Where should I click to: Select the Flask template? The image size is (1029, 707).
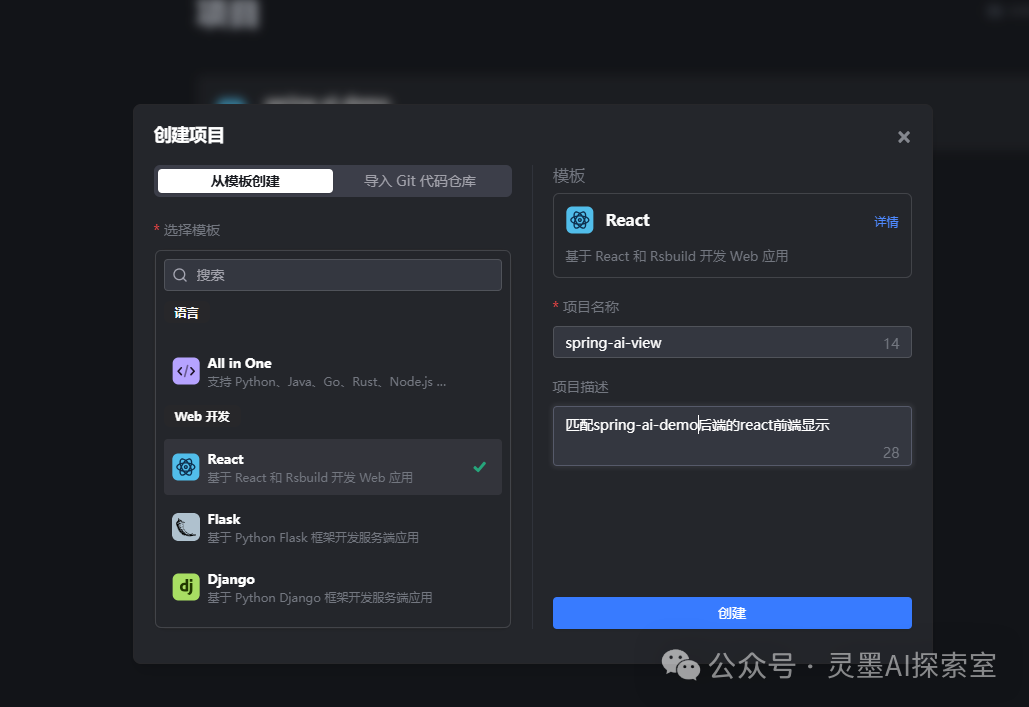pyautogui.click(x=333, y=527)
